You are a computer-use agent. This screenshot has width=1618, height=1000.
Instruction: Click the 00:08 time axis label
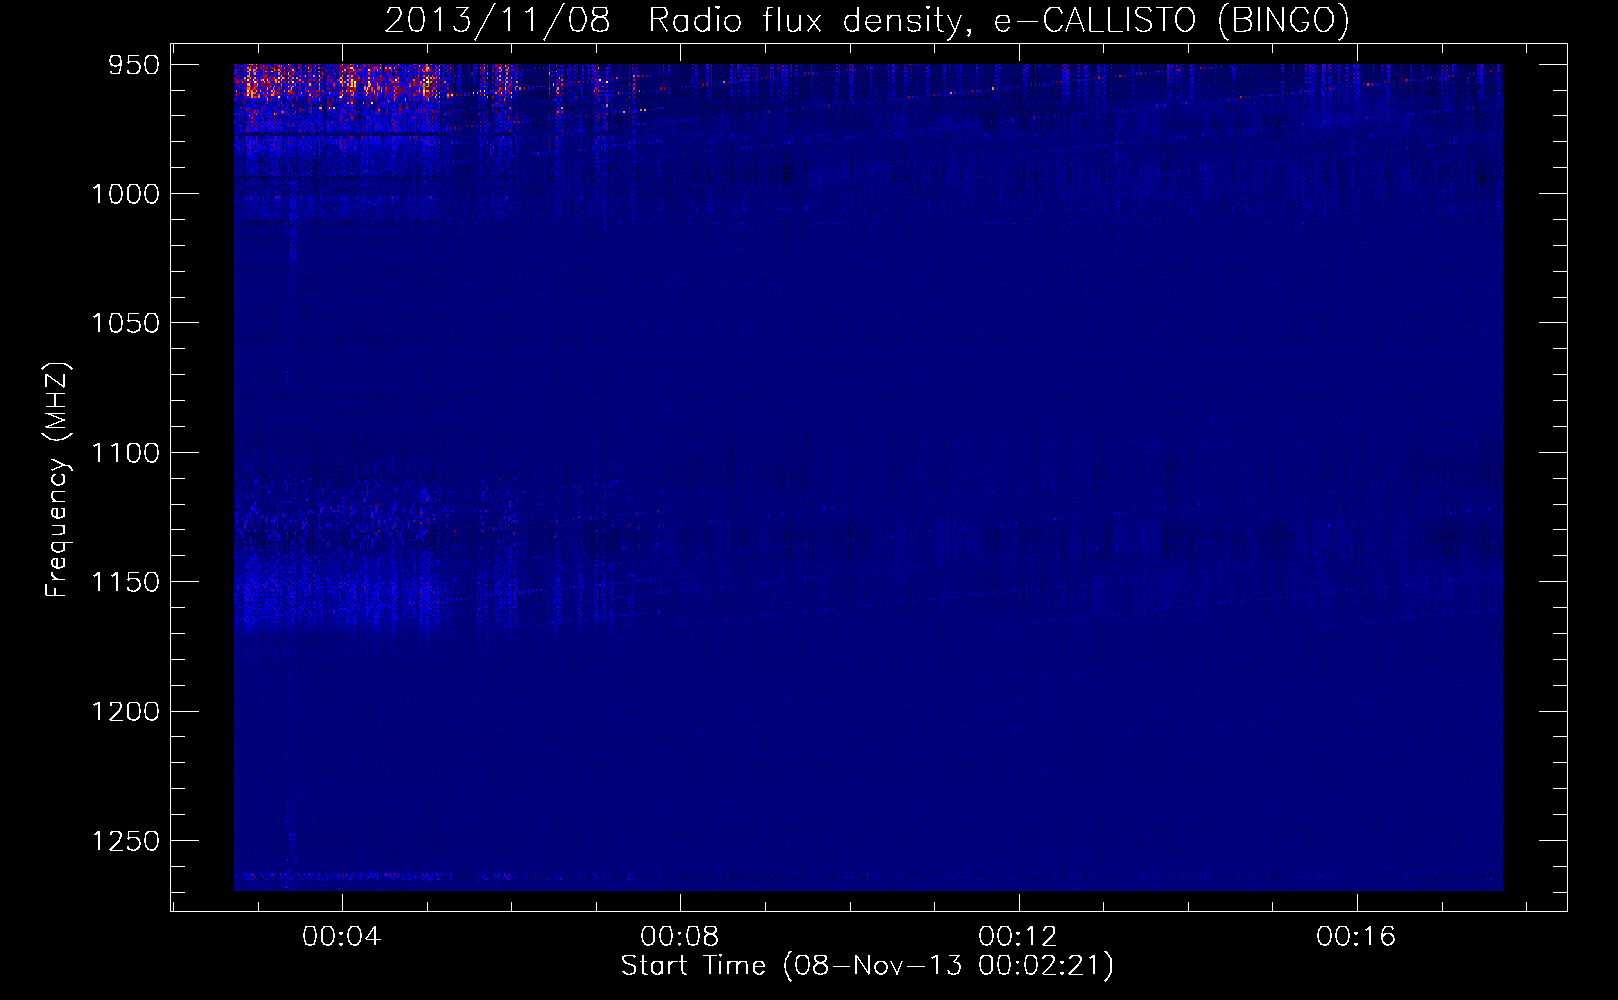click(680, 936)
